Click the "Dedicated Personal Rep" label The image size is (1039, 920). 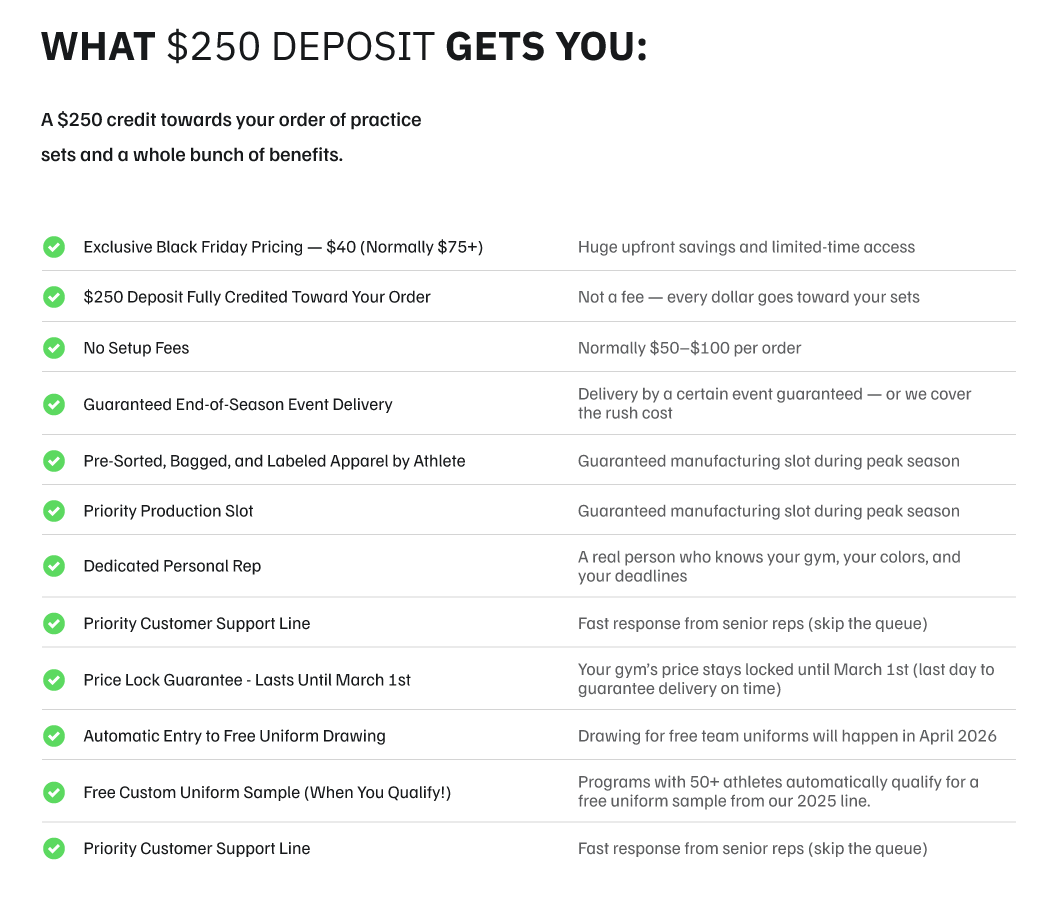172,566
